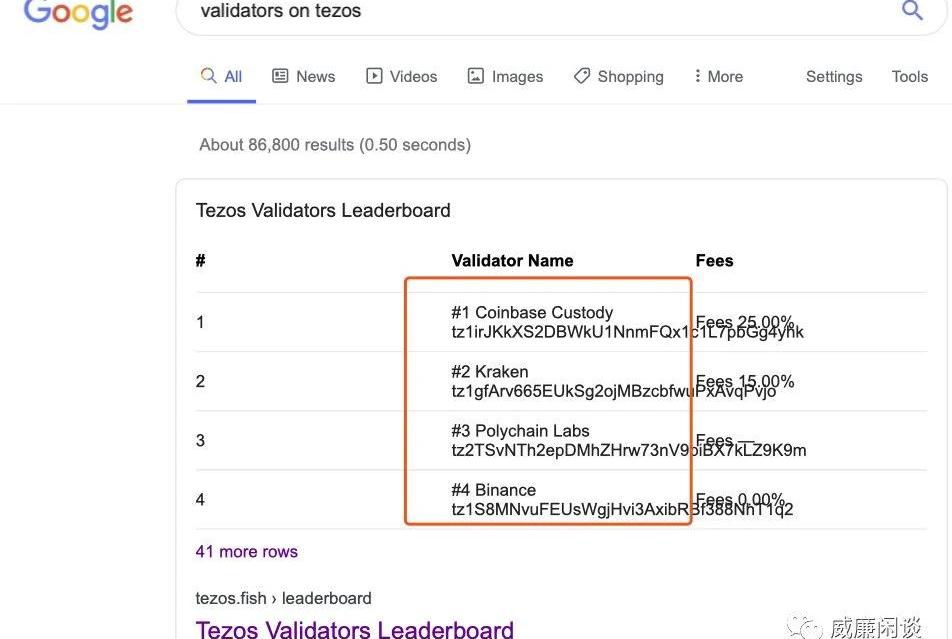Open the three-dot More menu
Image resolution: width=952 pixels, height=639 pixels.
(x=719, y=77)
